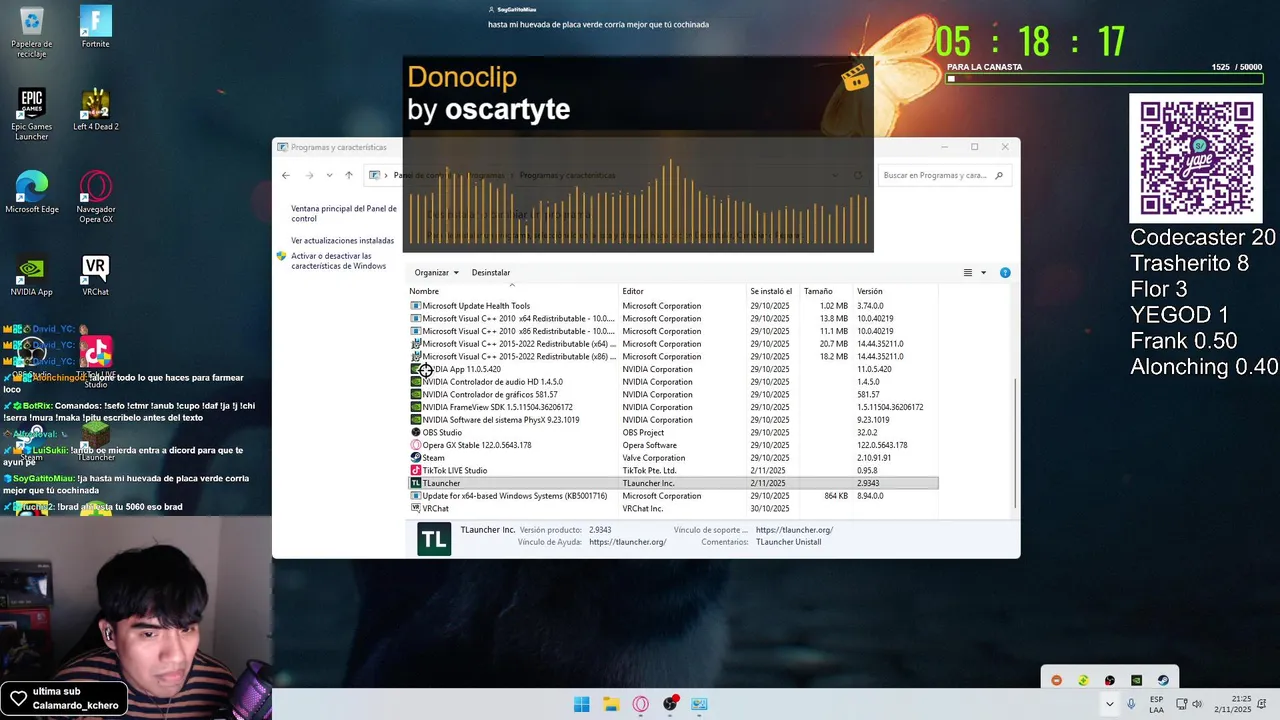Open the Papelera de reciclaje desktop icon
Viewport: 1280px width, 720px height.
pyautogui.click(x=31, y=32)
